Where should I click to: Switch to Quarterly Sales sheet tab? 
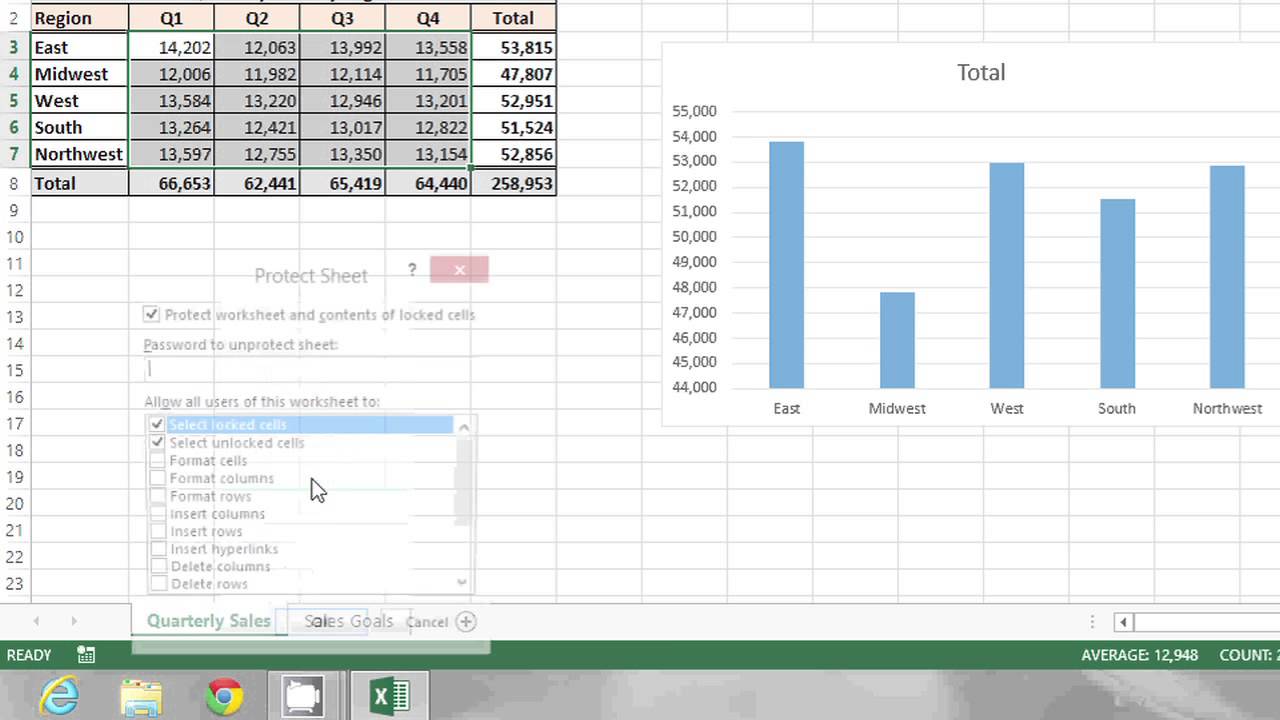pos(208,621)
